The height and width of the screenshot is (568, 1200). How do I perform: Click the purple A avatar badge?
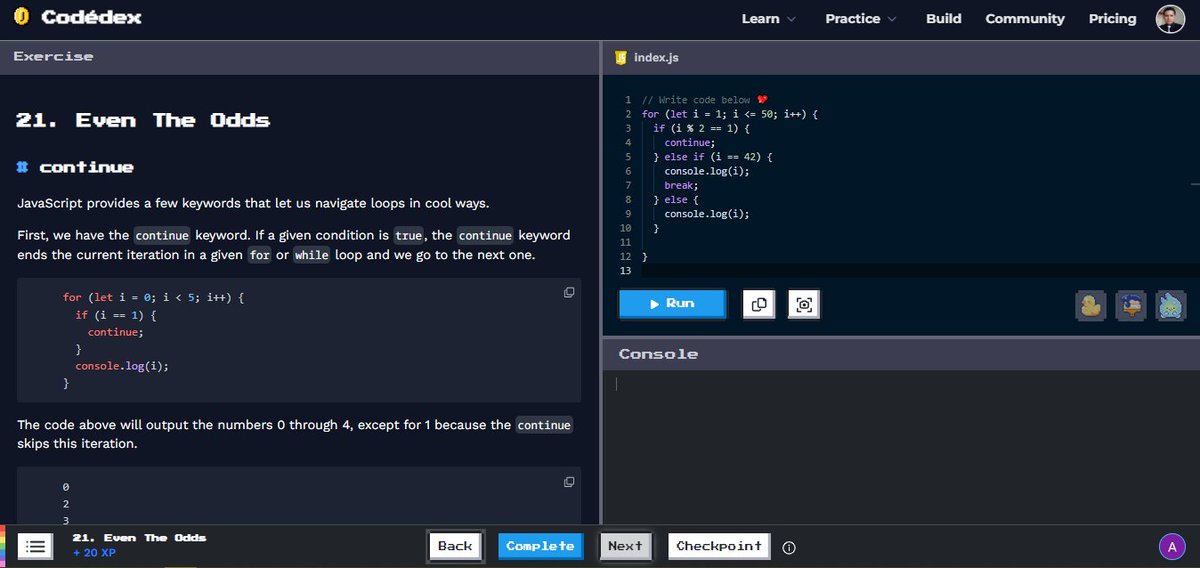pyautogui.click(x=1171, y=546)
